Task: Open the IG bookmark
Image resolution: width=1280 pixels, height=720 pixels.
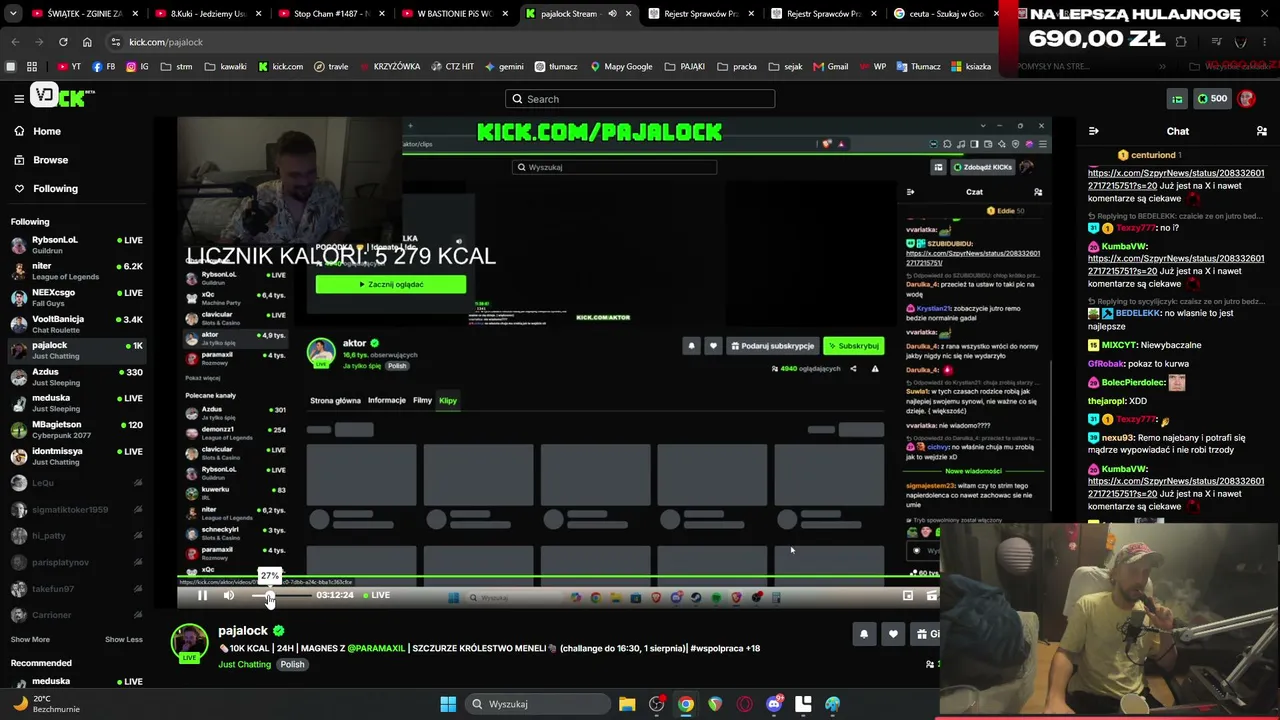Action: click(x=137, y=67)
